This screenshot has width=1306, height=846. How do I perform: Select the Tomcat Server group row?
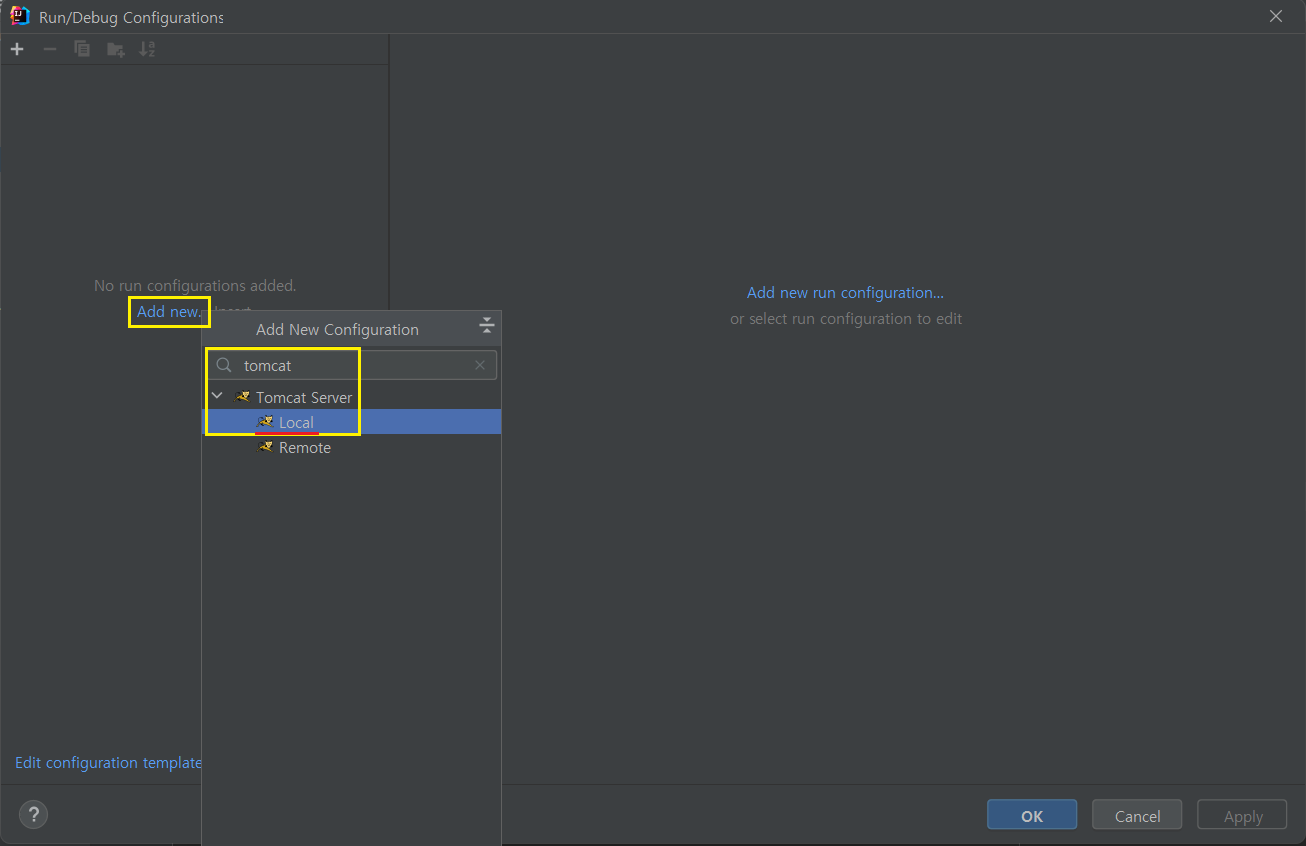[x=351, y=397]
